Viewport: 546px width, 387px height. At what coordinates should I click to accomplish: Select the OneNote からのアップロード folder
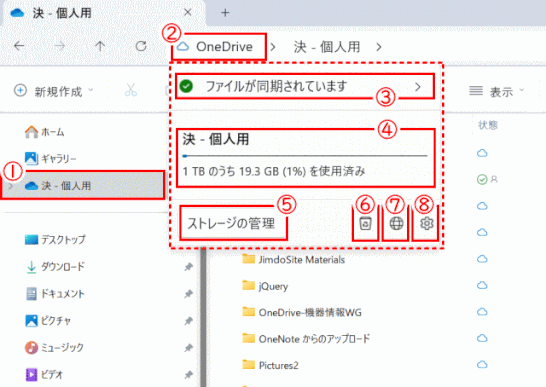(306, 339)
